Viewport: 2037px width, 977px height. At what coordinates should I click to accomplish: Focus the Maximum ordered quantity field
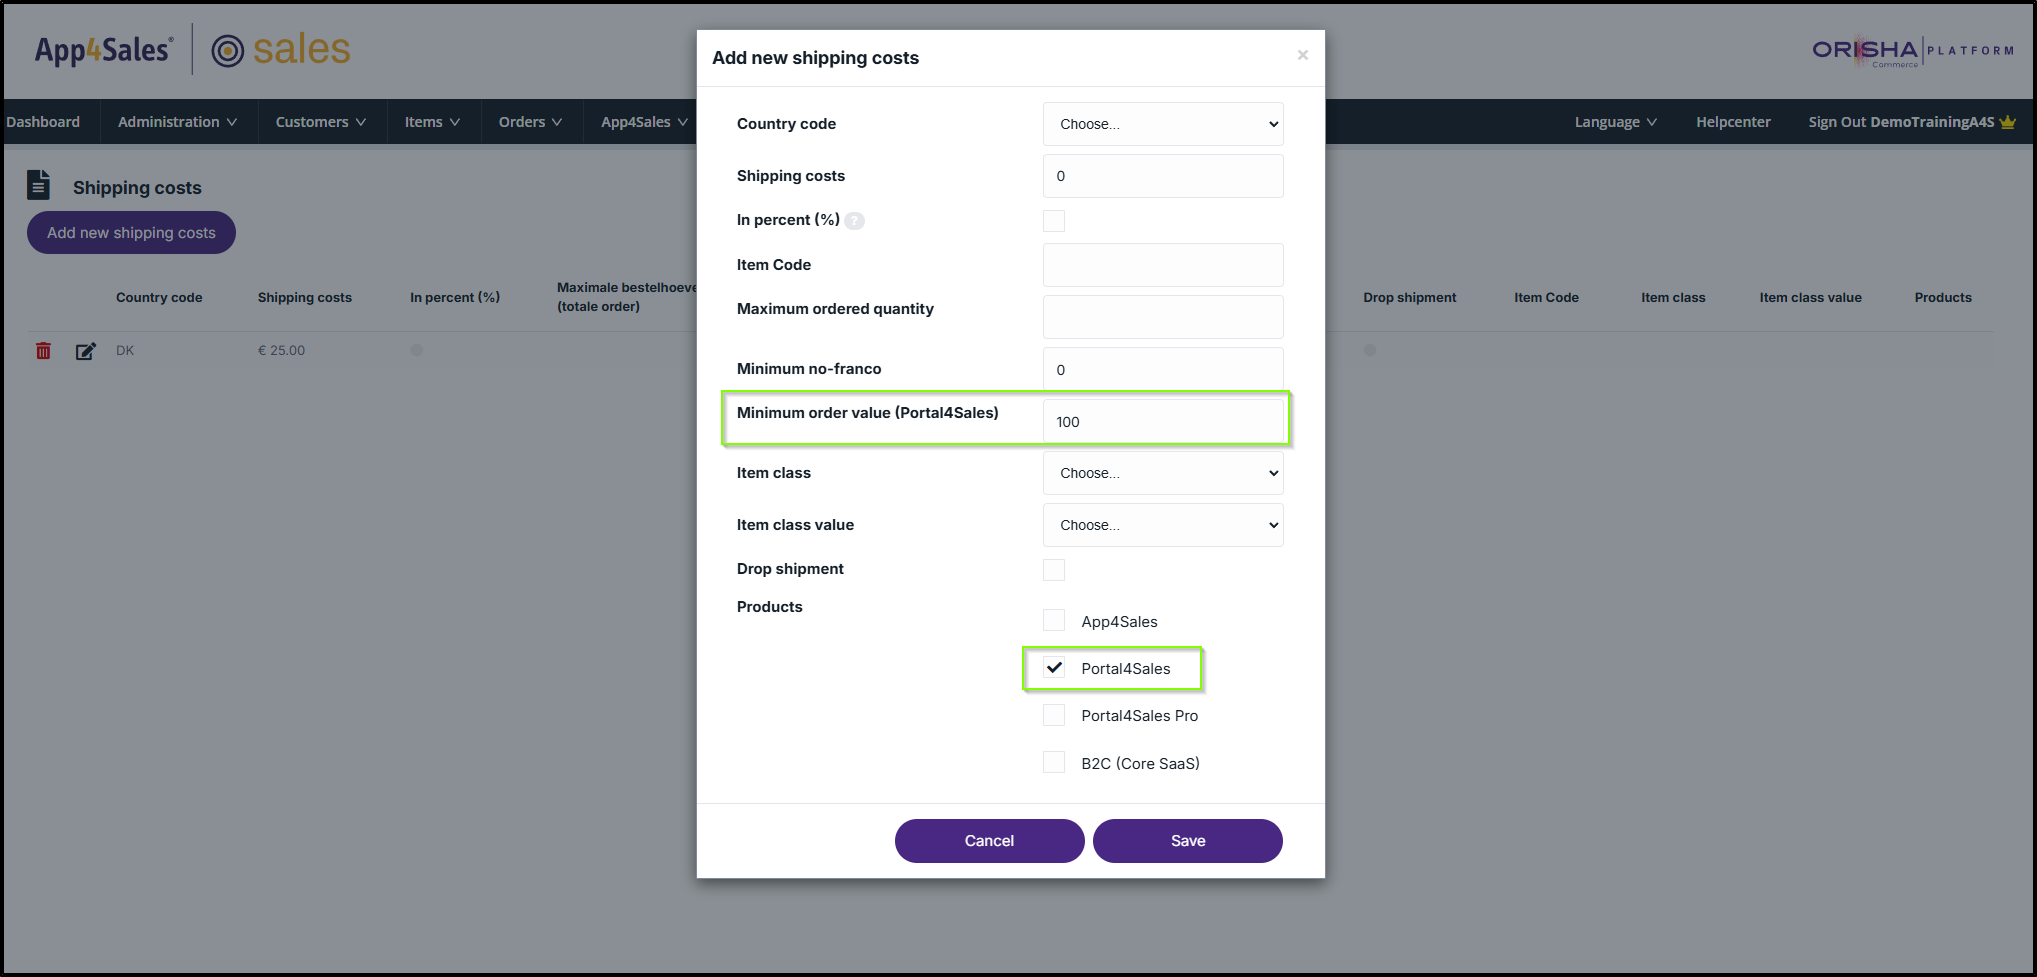coord(1163,317)
